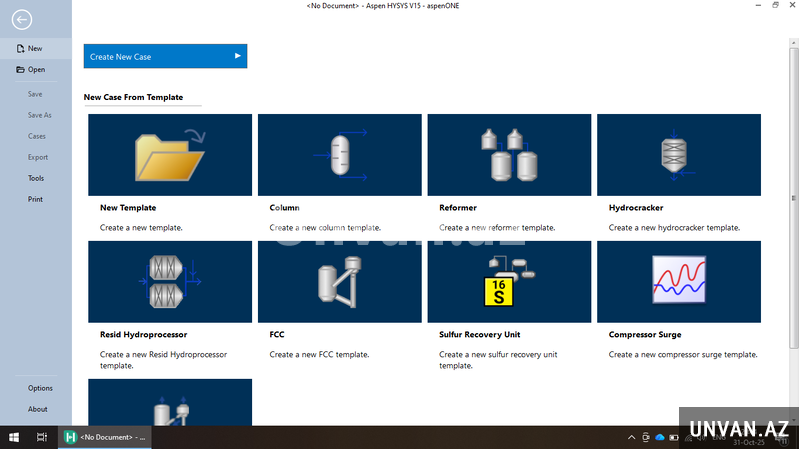Screen dimensions: 799x449
Task: Click the Windows Start button
Action: pyautogui.click(x=14, y=437)
